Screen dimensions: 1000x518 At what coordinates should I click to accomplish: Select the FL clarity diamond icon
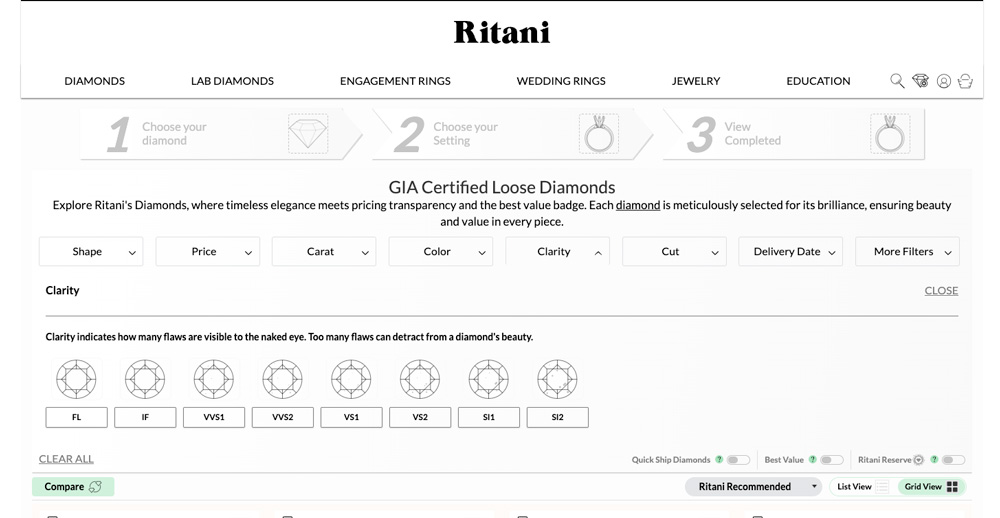[76, 380]
